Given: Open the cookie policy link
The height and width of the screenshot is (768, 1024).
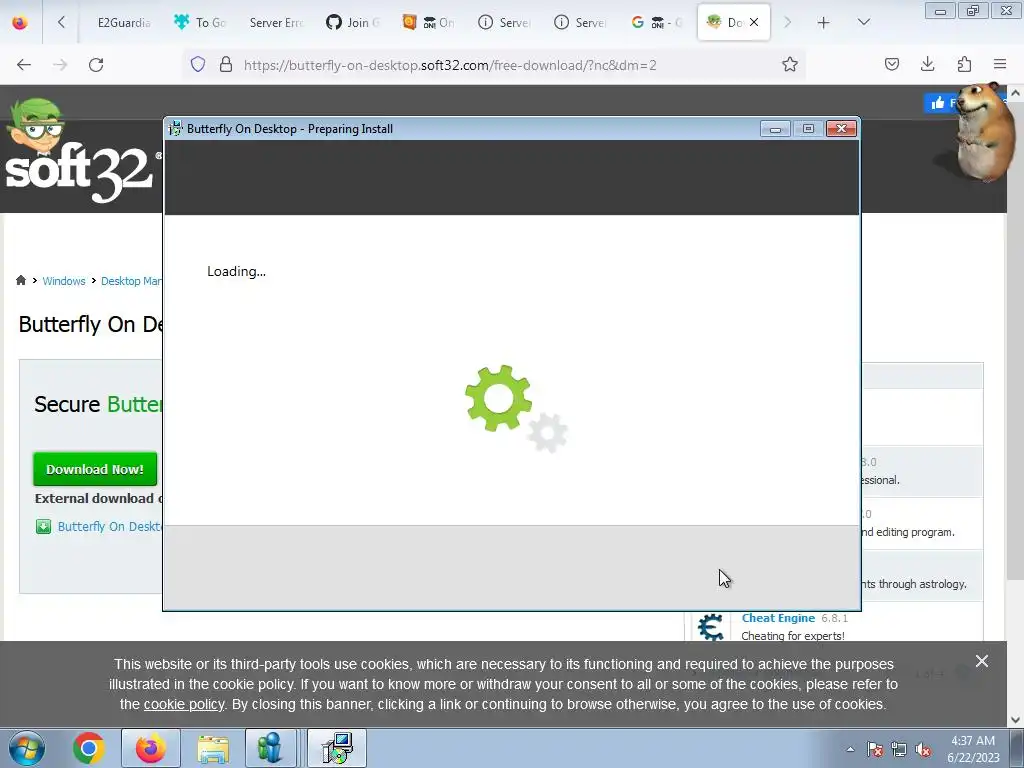Looking at the screenshot, I should click(184, 705).
